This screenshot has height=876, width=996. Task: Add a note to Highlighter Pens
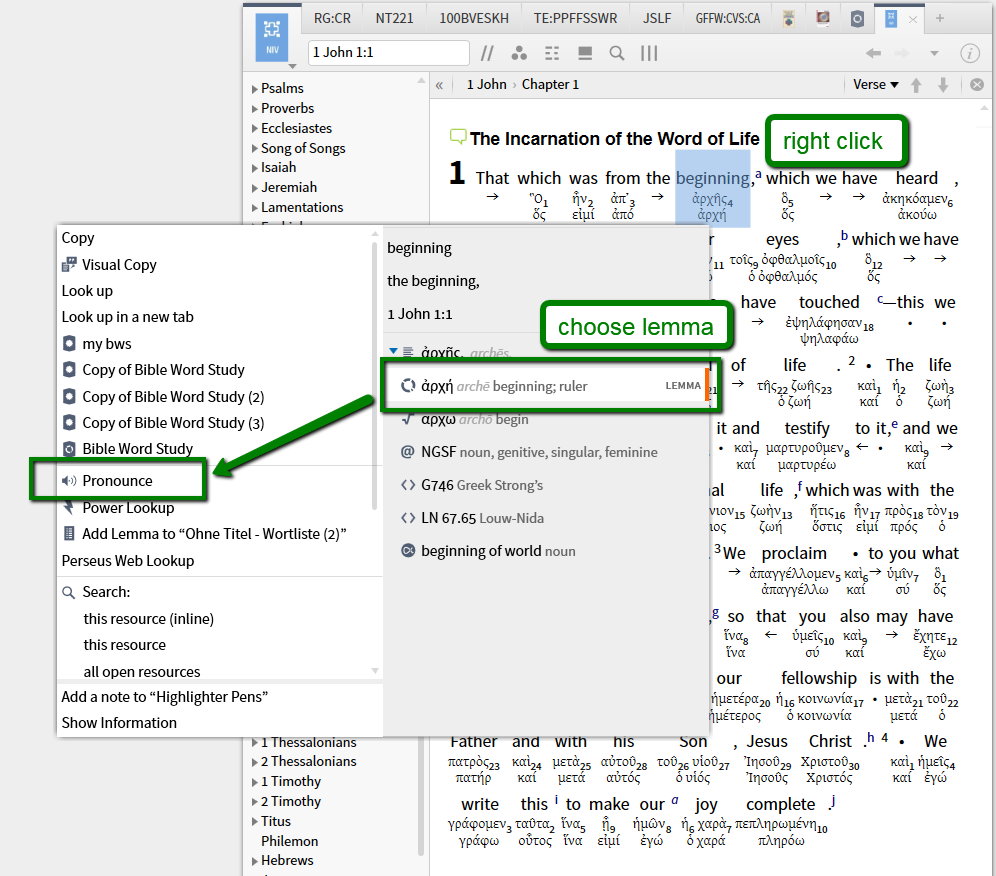pos(165,697)
